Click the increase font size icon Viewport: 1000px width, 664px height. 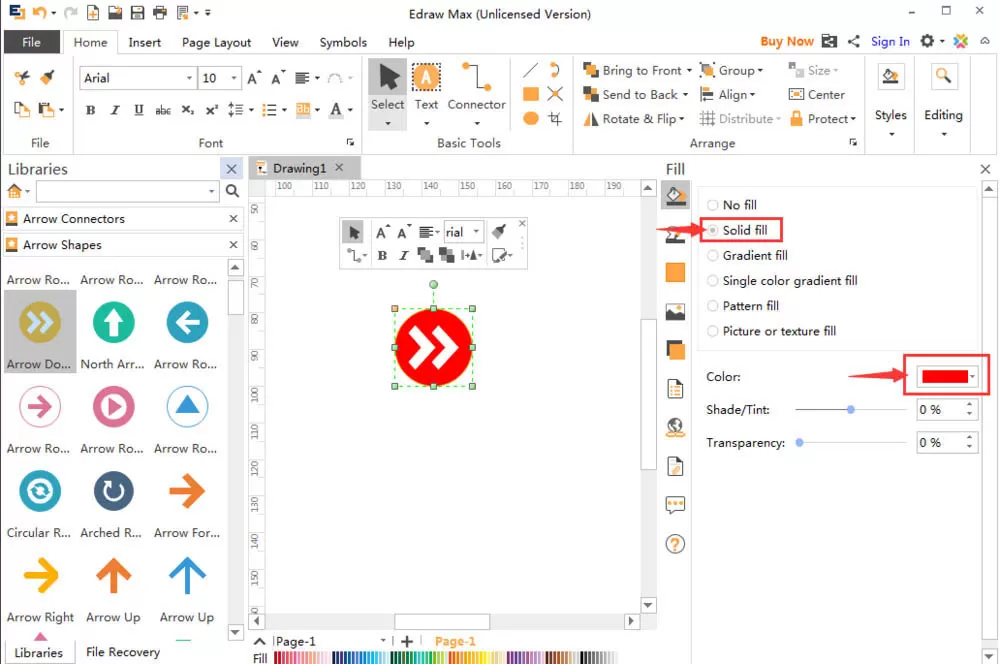253,78
